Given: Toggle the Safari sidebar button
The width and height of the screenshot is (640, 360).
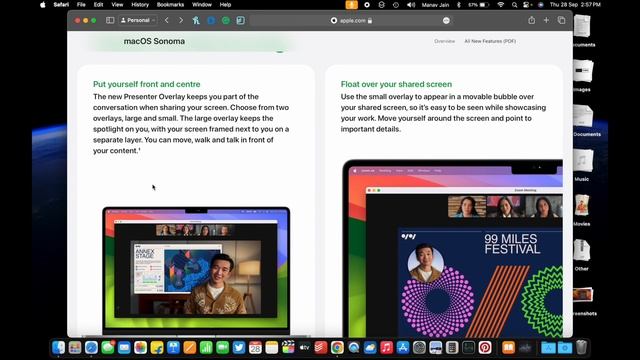Looking at the screenshot, I should click(x=110, y=20).
